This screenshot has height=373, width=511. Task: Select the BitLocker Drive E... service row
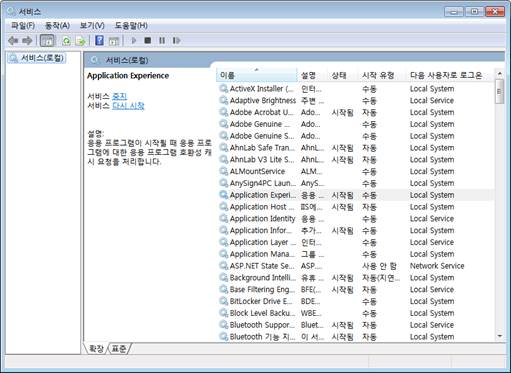coord(355,301)
